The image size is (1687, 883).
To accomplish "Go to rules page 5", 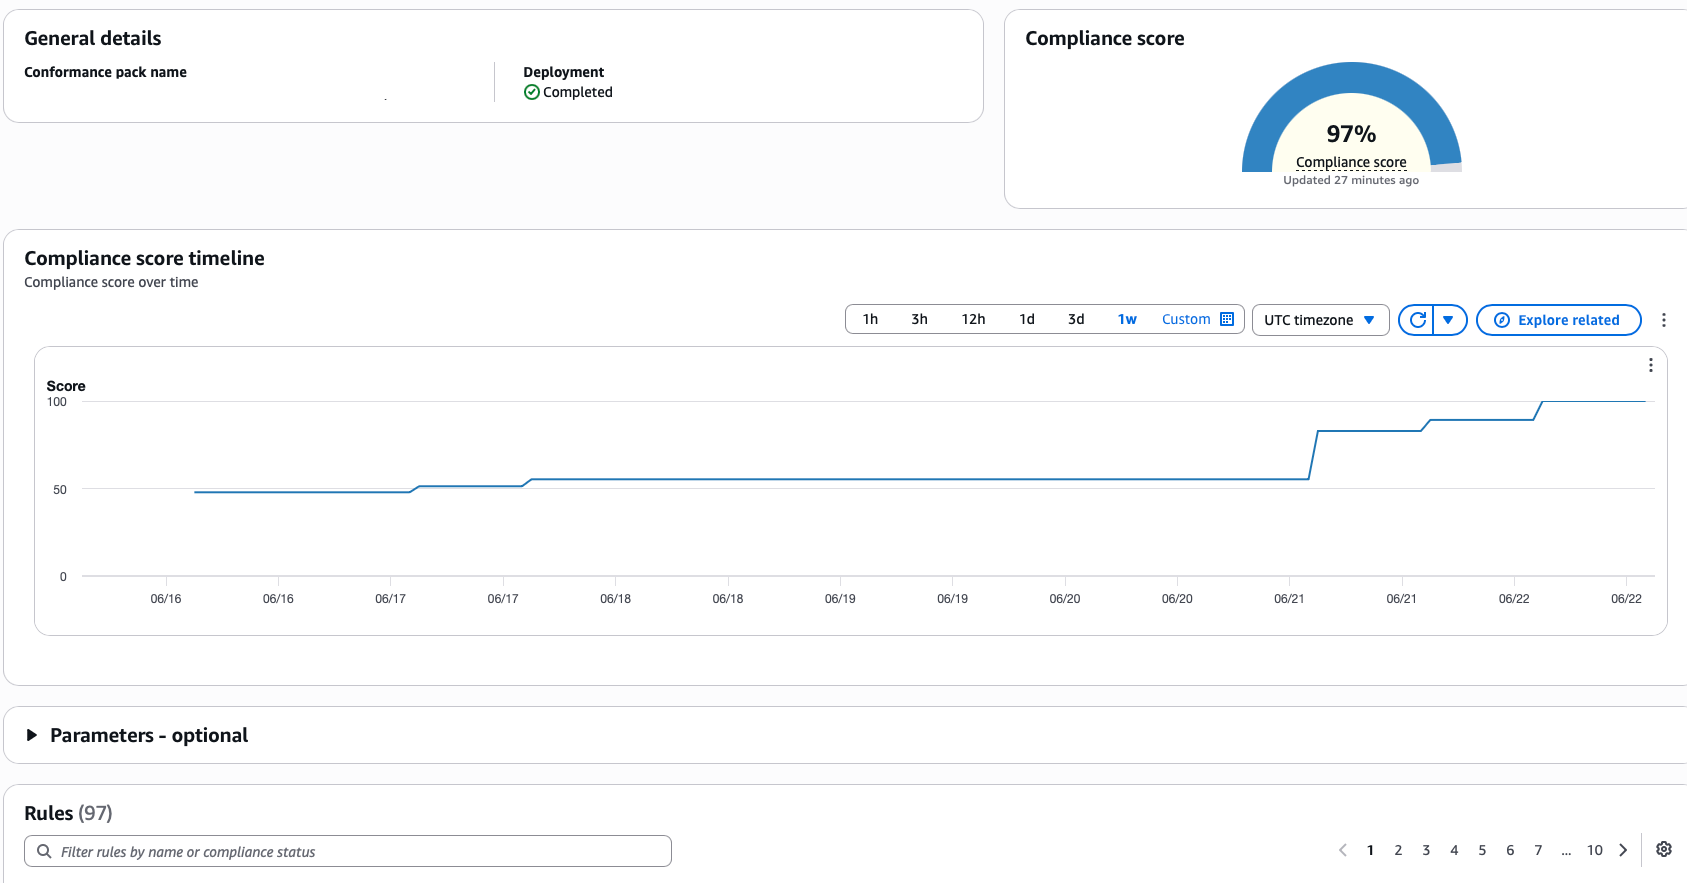I will (x=1482, y=850).
